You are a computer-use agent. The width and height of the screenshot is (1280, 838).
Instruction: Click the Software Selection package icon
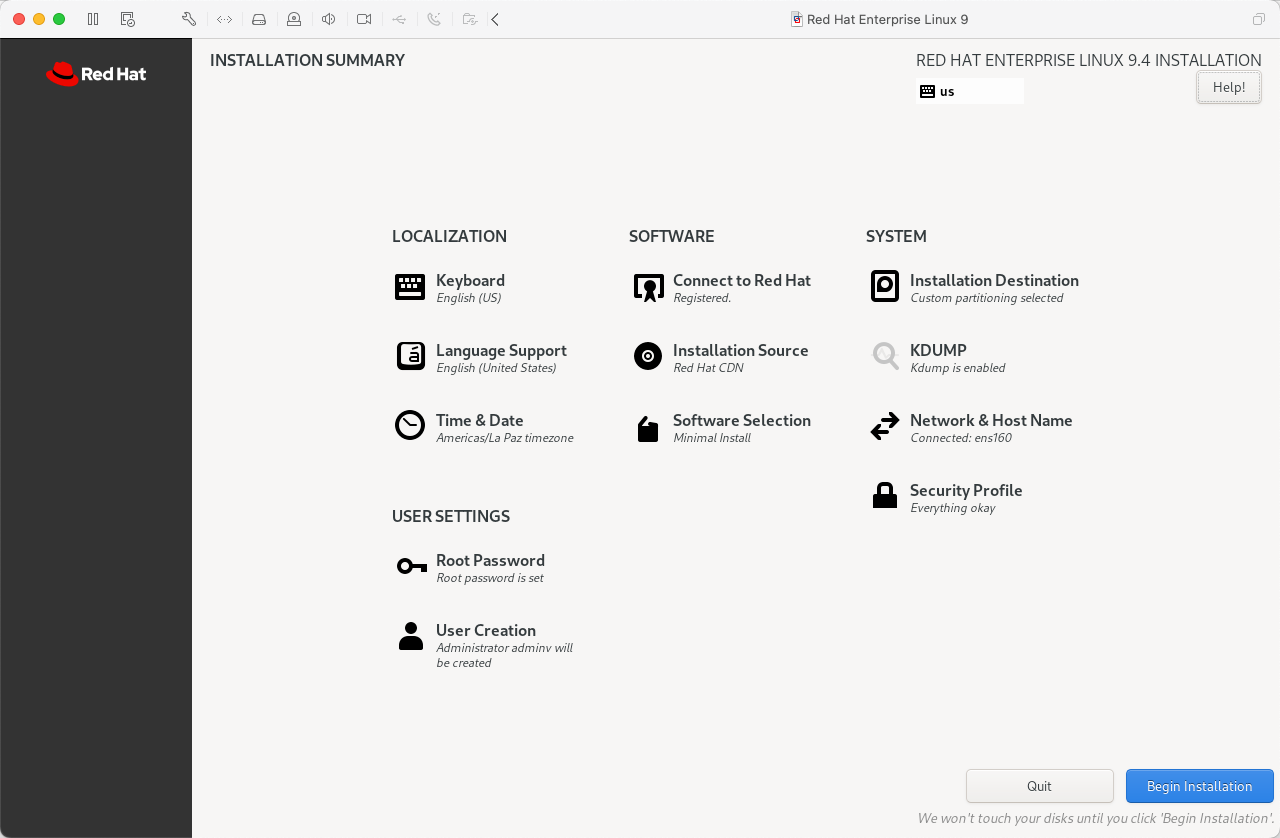pyautogui.click(x=648, y=429)
